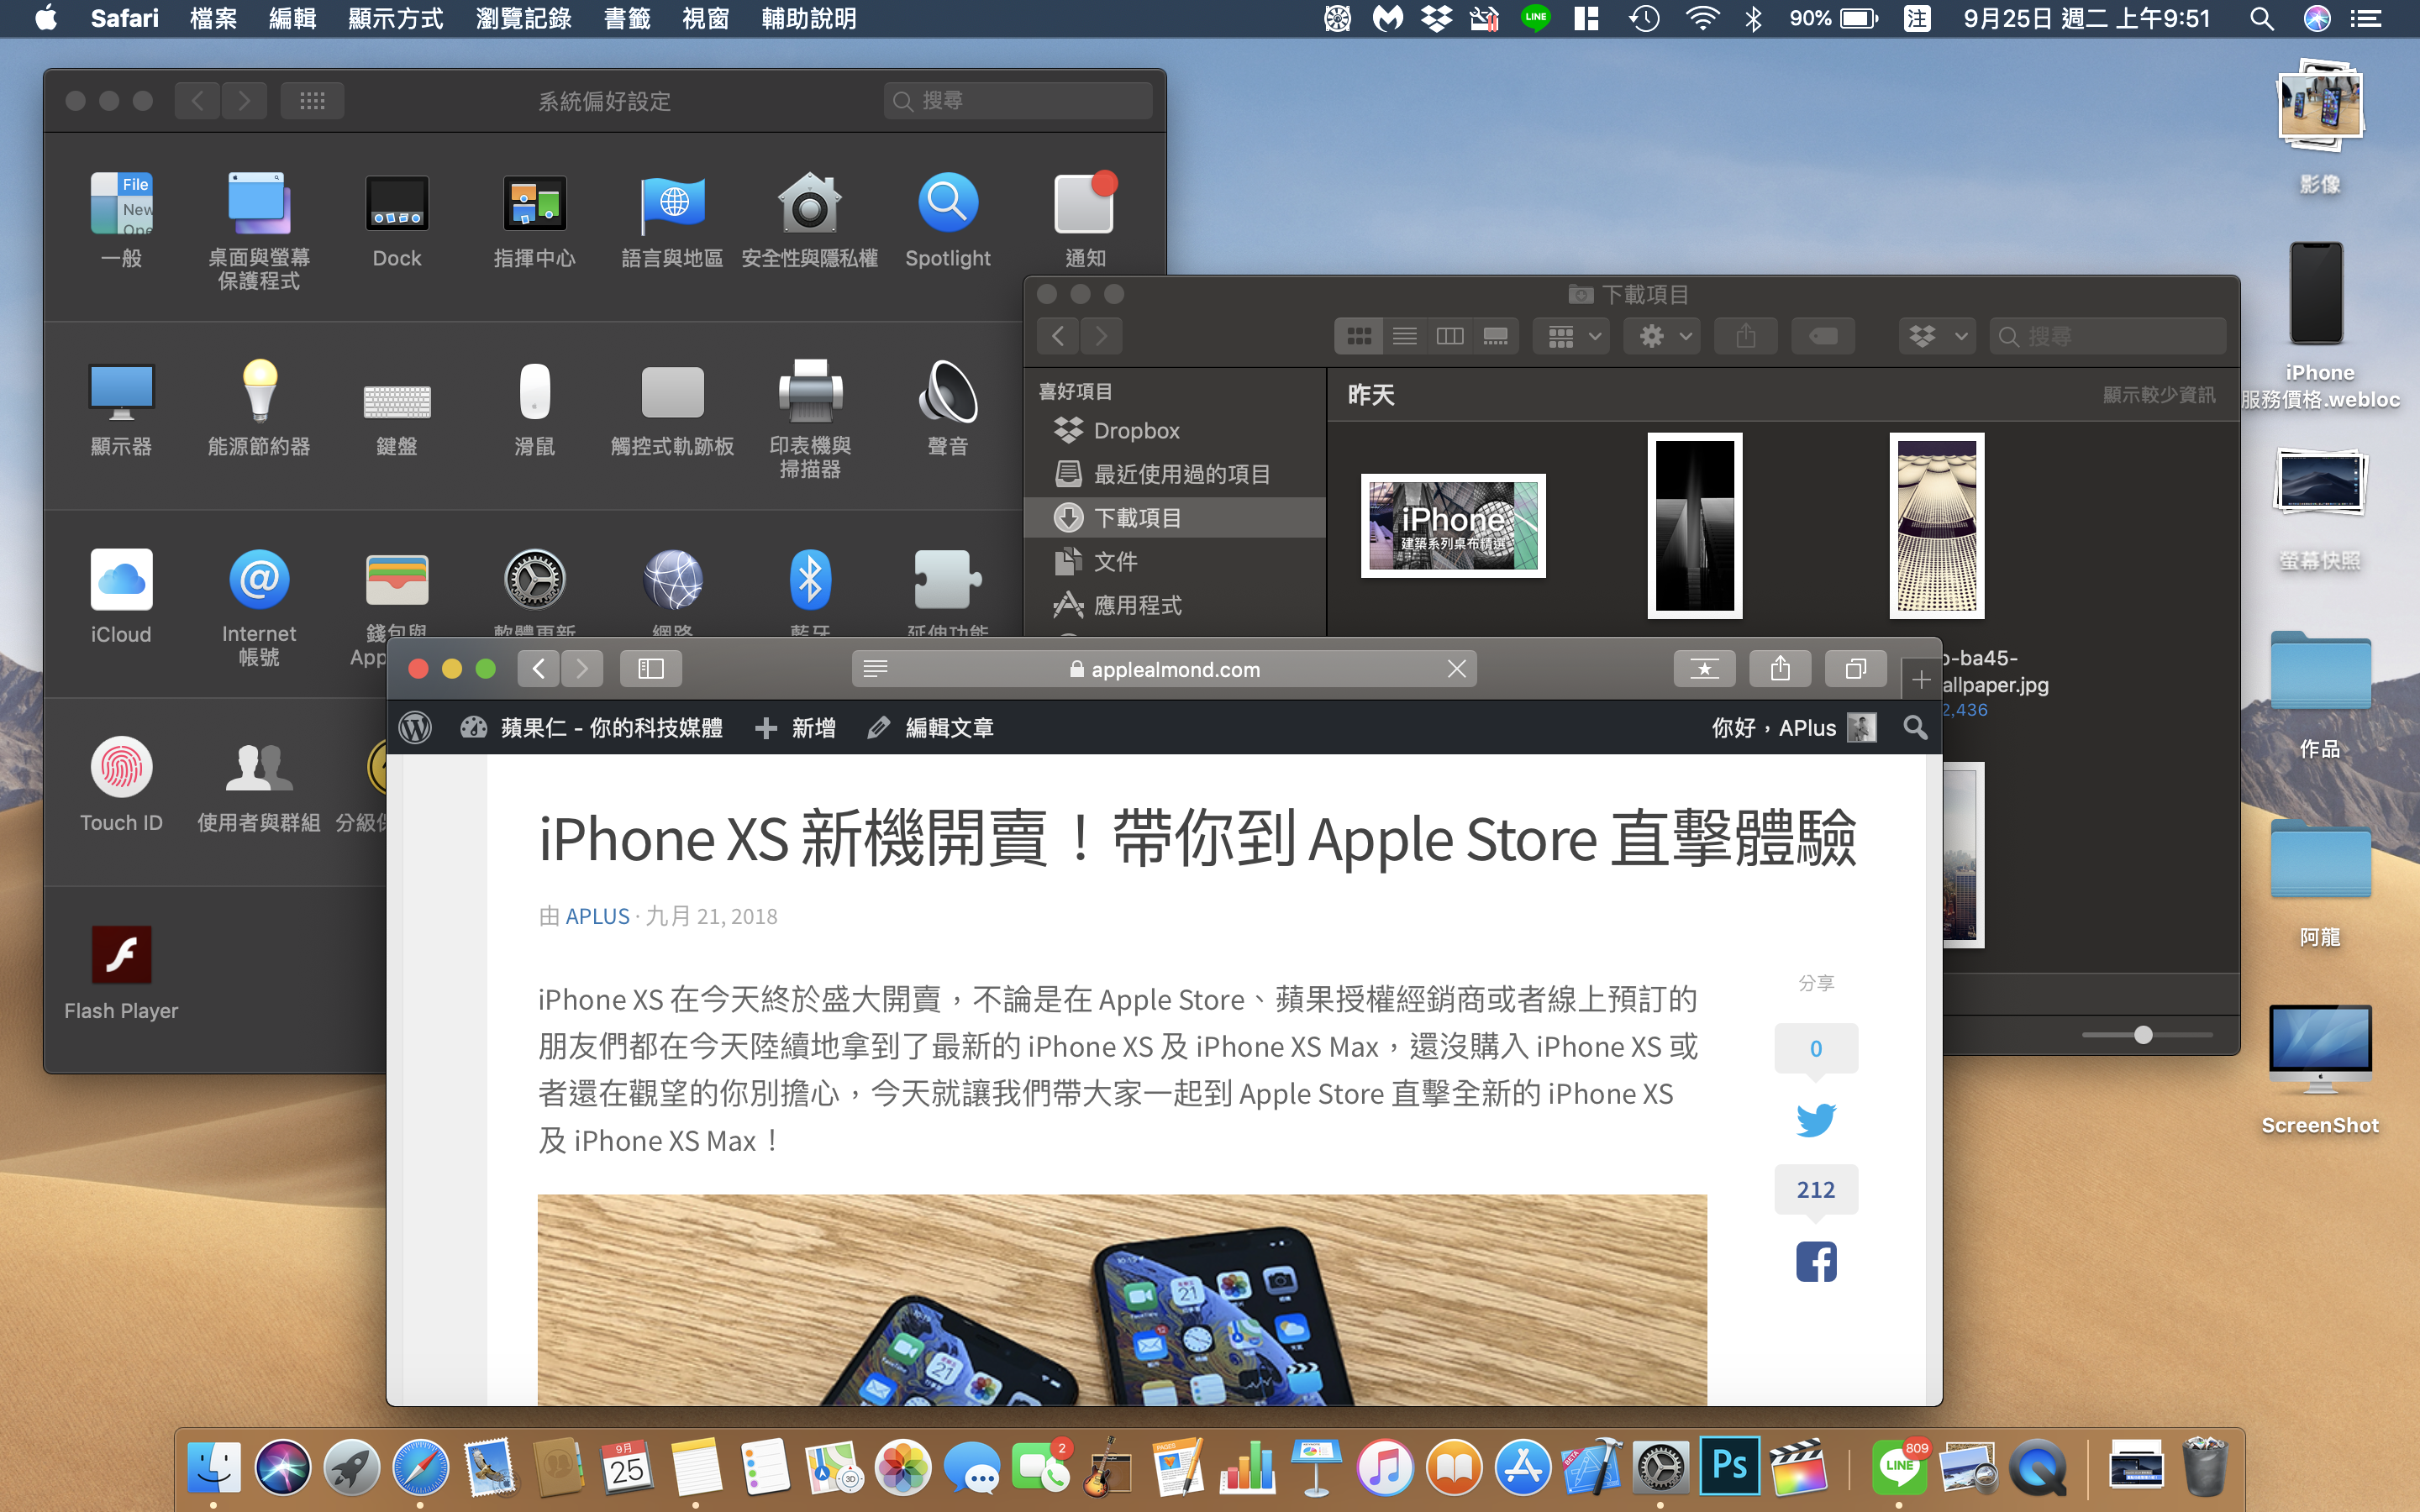Open Spotlight preferences pane
The image size is (2420, 1512).
[x=947, y=221]
